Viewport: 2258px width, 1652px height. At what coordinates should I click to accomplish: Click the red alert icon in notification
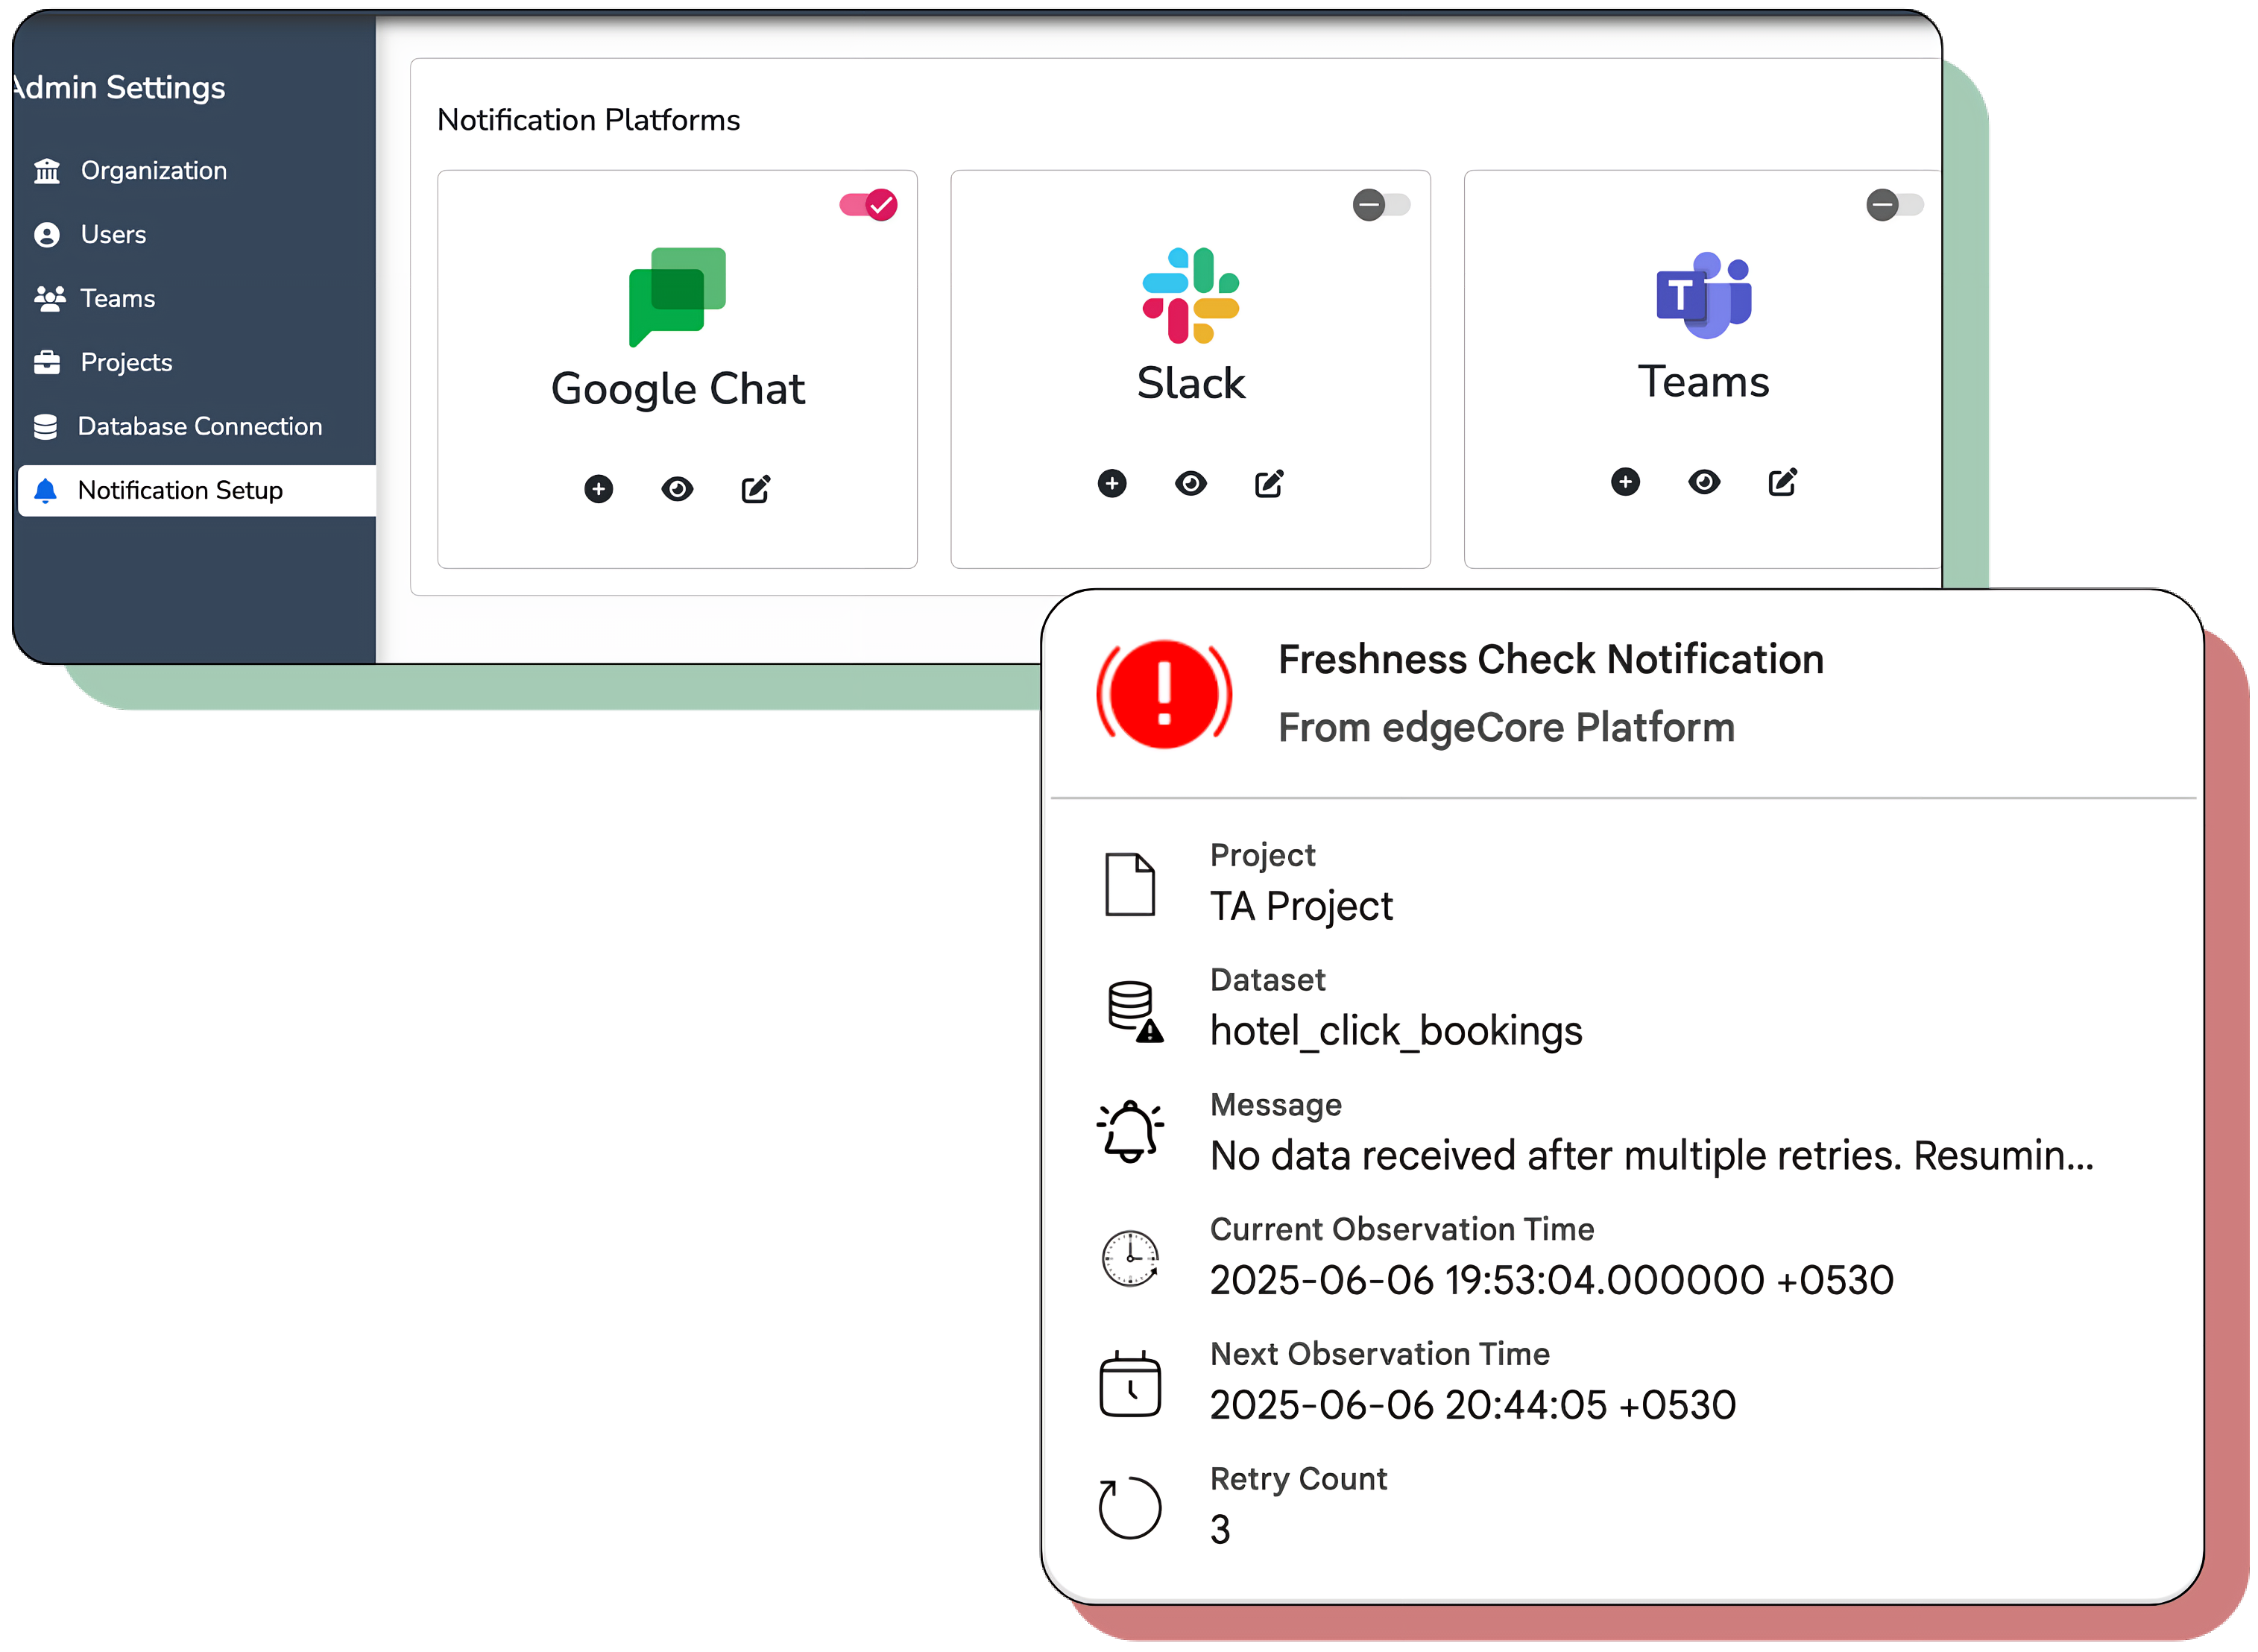(x=1164, y=694)
